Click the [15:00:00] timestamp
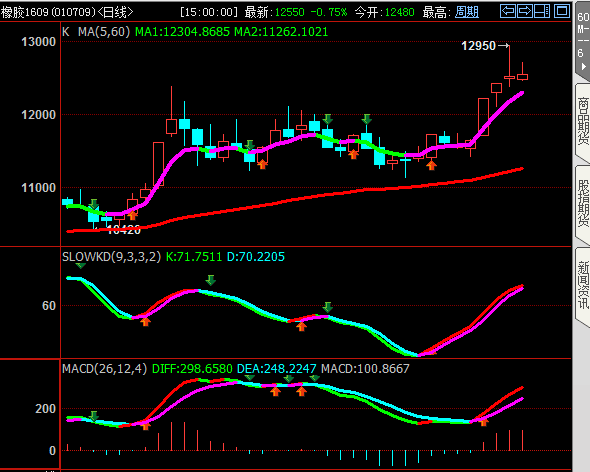Screen dimensions: 590x472 click(x=209, y=12)
